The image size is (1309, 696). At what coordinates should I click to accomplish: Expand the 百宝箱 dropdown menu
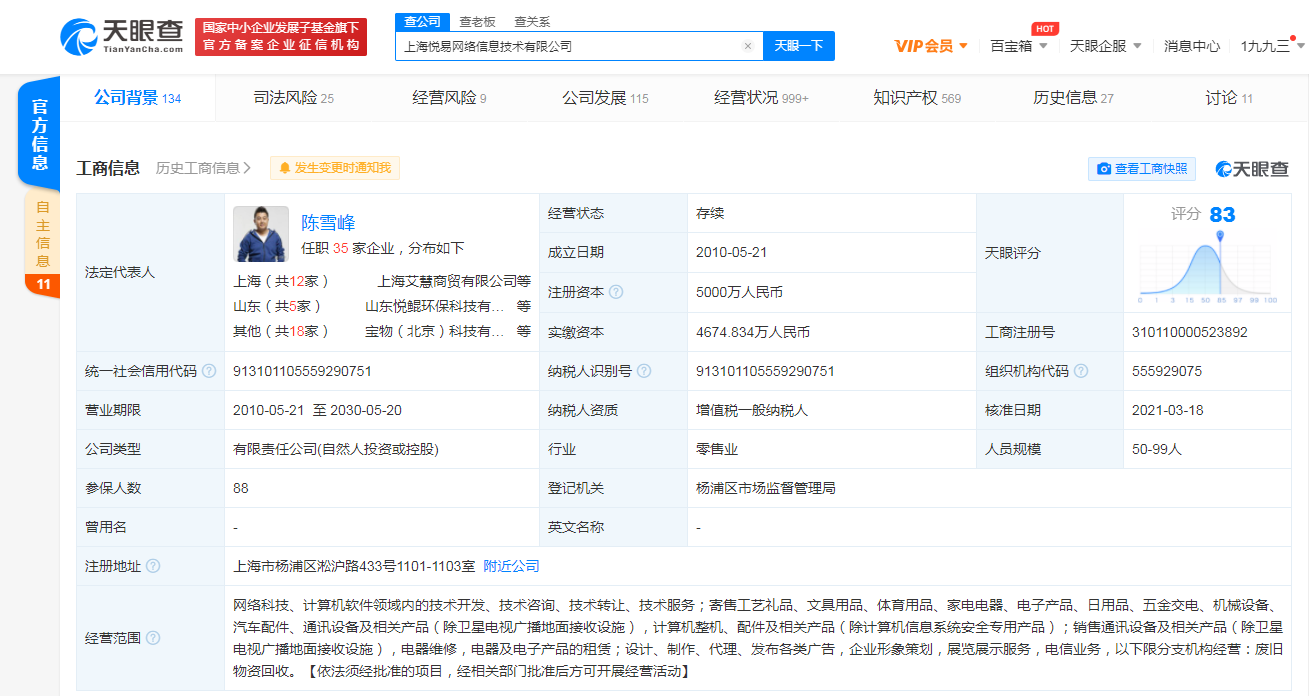[x=1019, y=46]
